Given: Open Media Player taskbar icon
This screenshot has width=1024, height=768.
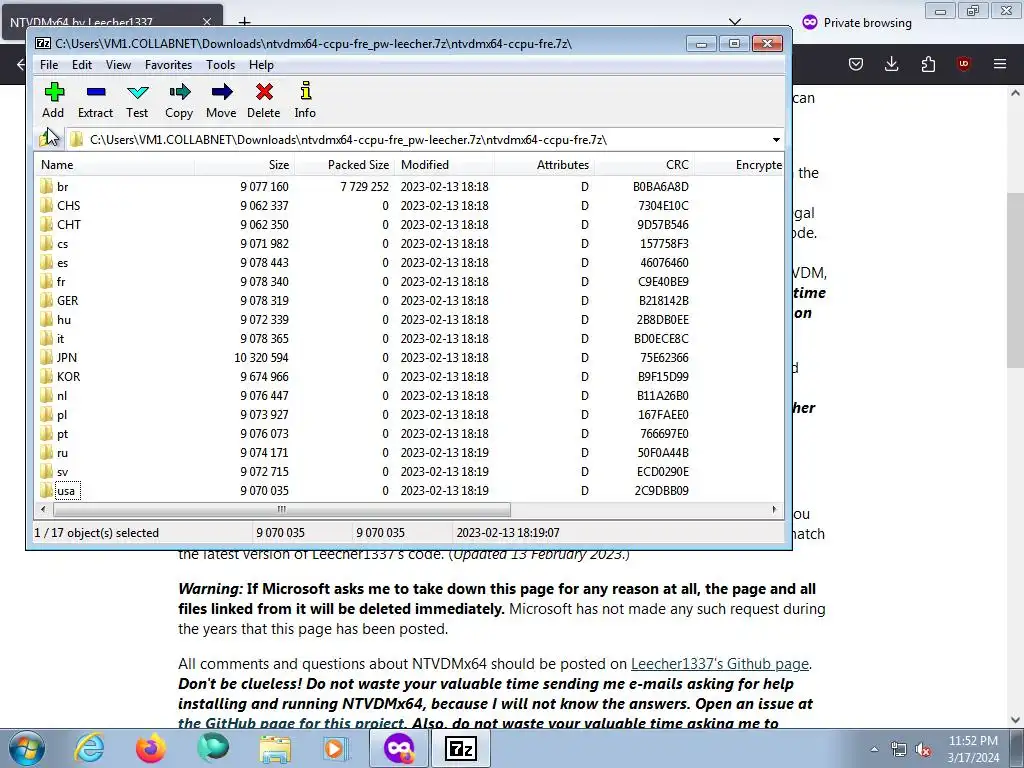Looking at the screenshot, I should 336,748.
